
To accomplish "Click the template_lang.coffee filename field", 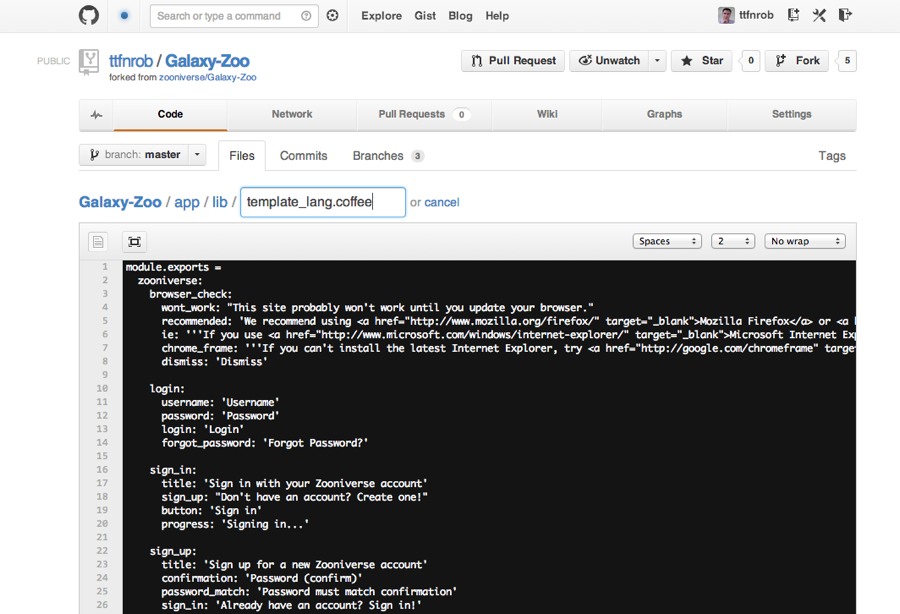I will (x=322, y=202).
